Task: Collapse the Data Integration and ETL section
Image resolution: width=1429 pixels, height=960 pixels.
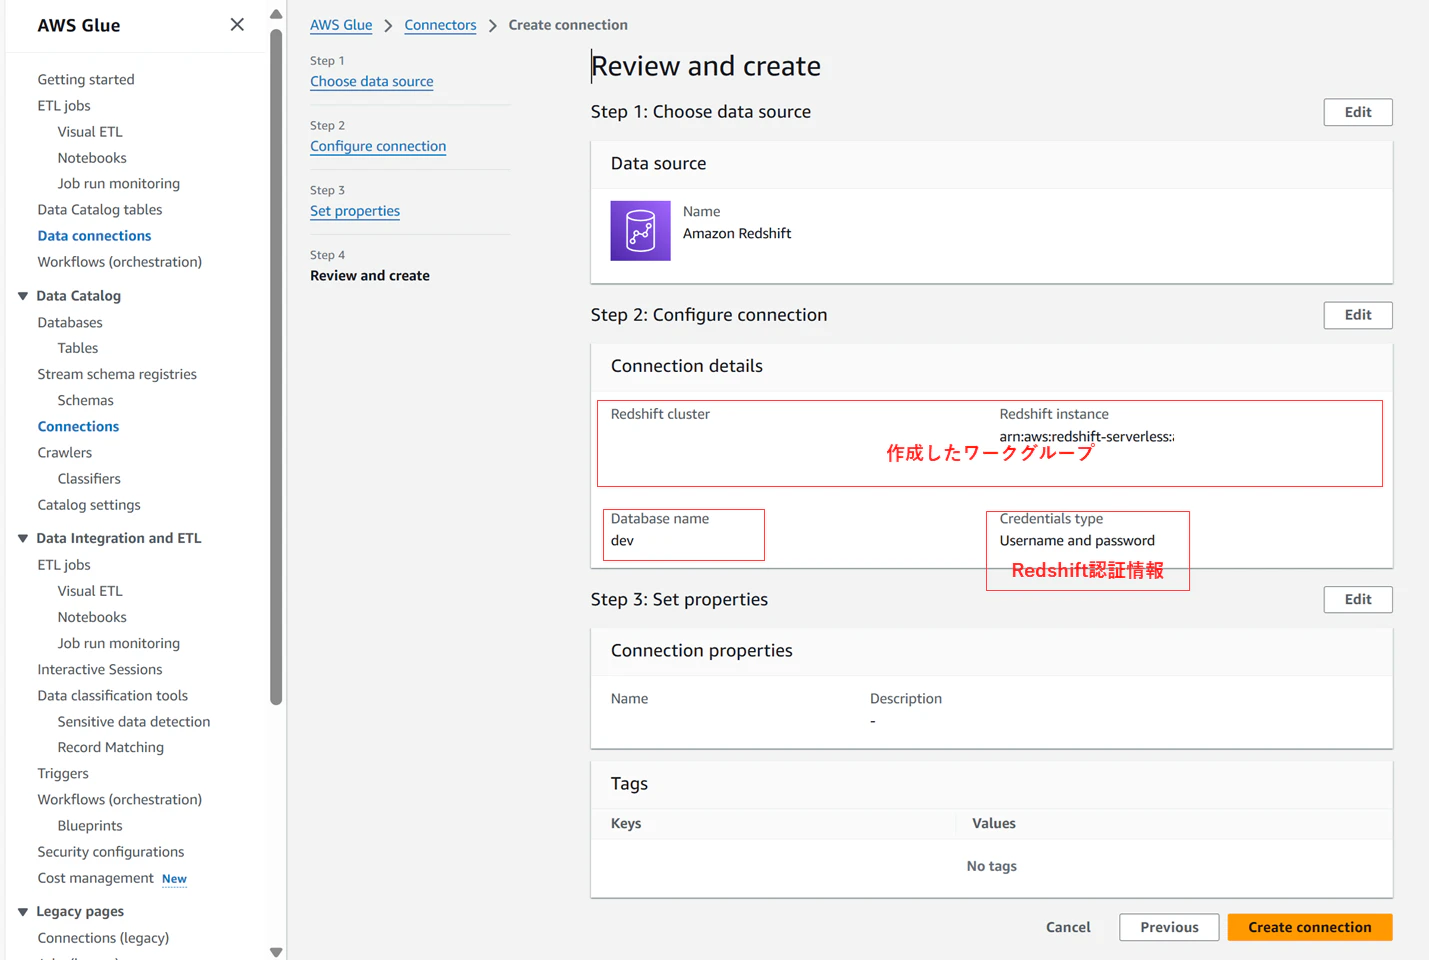Action: click(23, 538)
